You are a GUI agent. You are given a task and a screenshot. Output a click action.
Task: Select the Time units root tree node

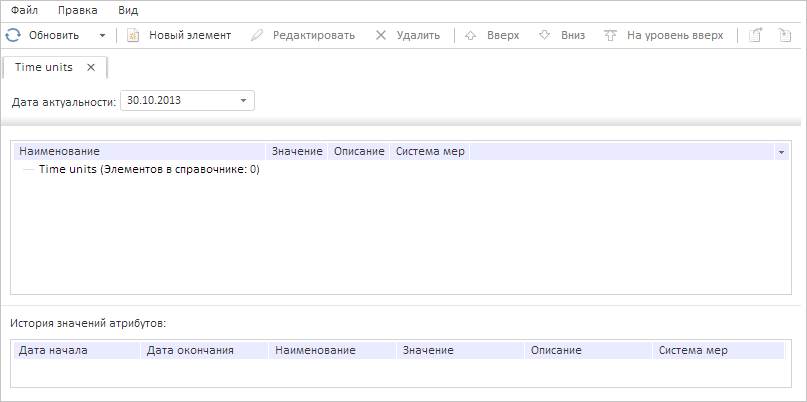click(148, 170)
